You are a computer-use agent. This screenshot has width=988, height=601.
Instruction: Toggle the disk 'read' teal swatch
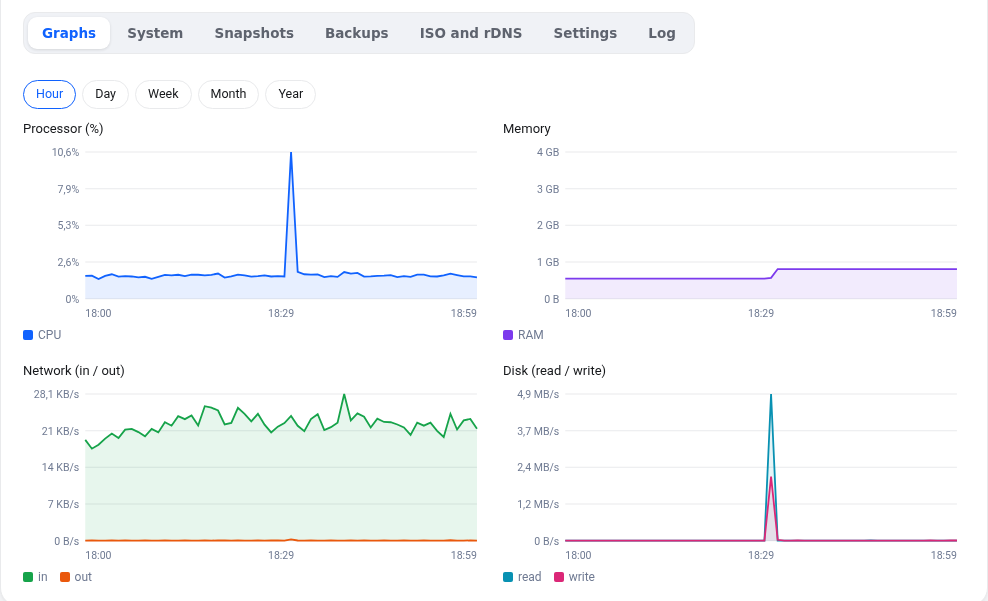coord(508,577)
